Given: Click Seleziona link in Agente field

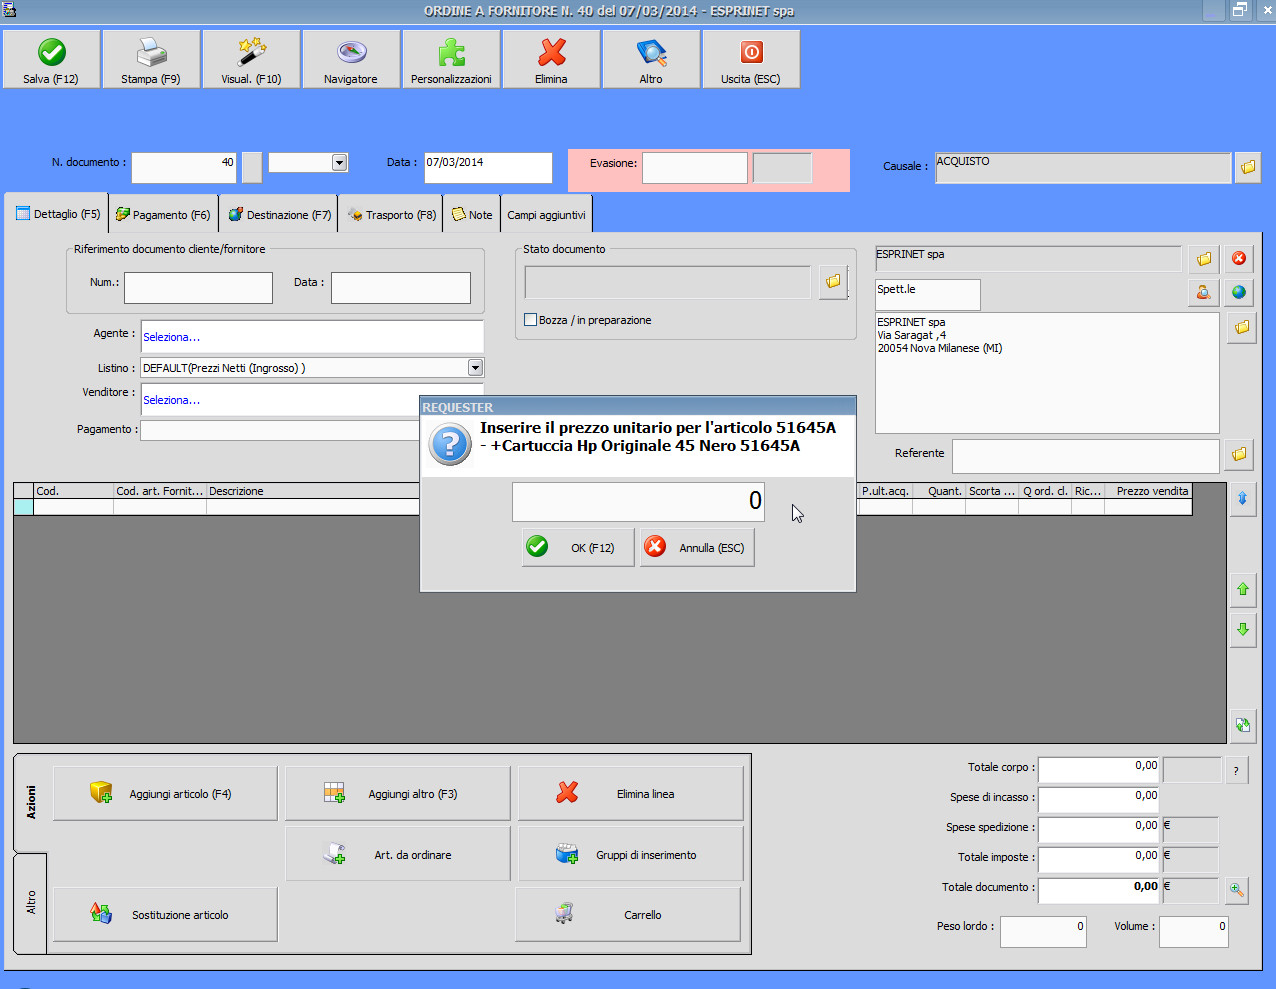Looking at the screenshot, I should (171, 337).
